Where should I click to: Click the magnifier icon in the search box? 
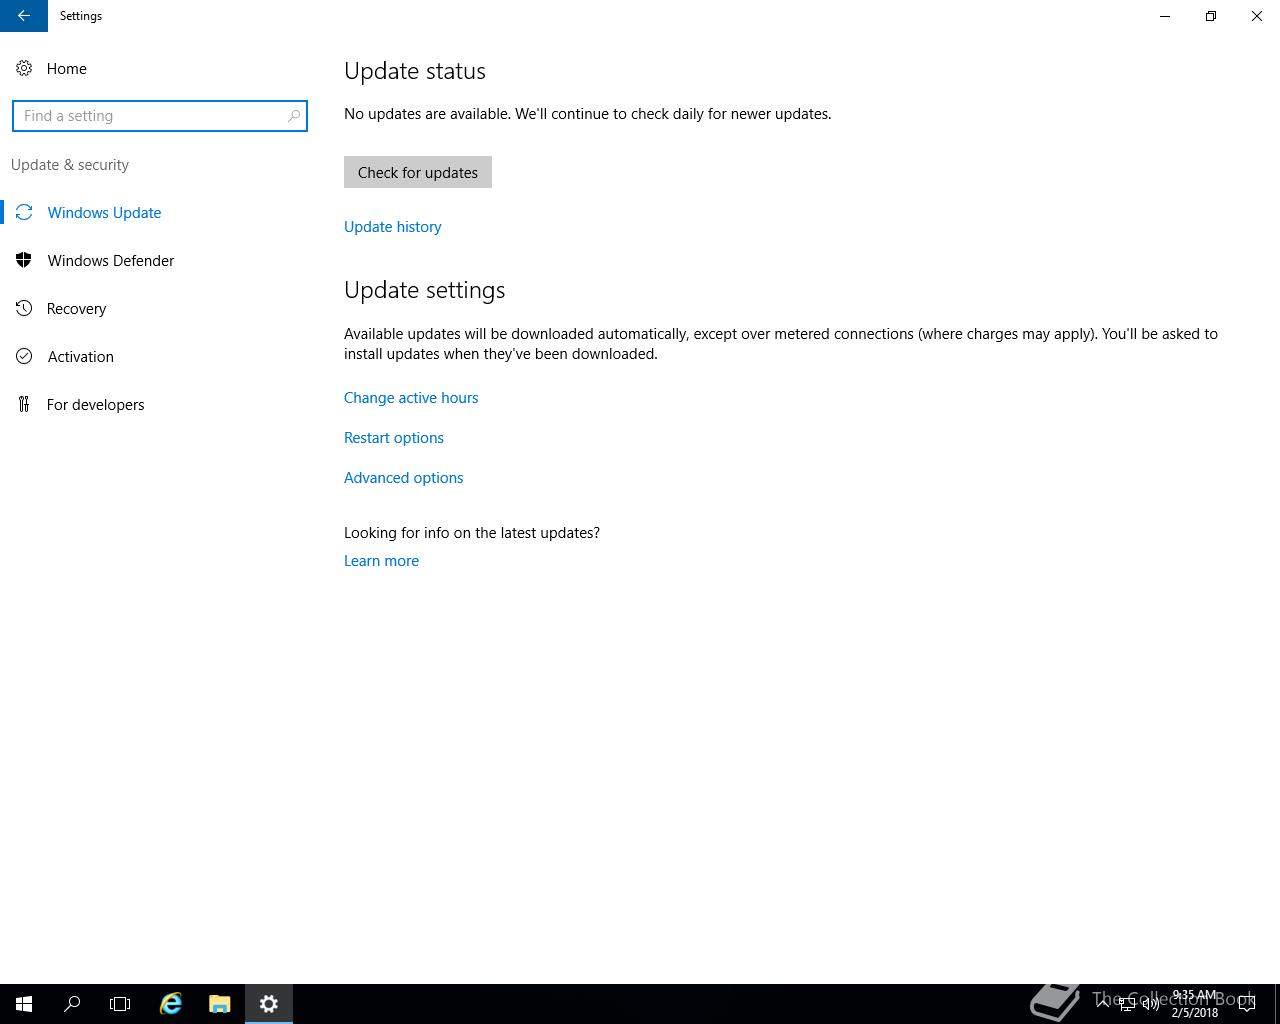(x=293, y=116)
